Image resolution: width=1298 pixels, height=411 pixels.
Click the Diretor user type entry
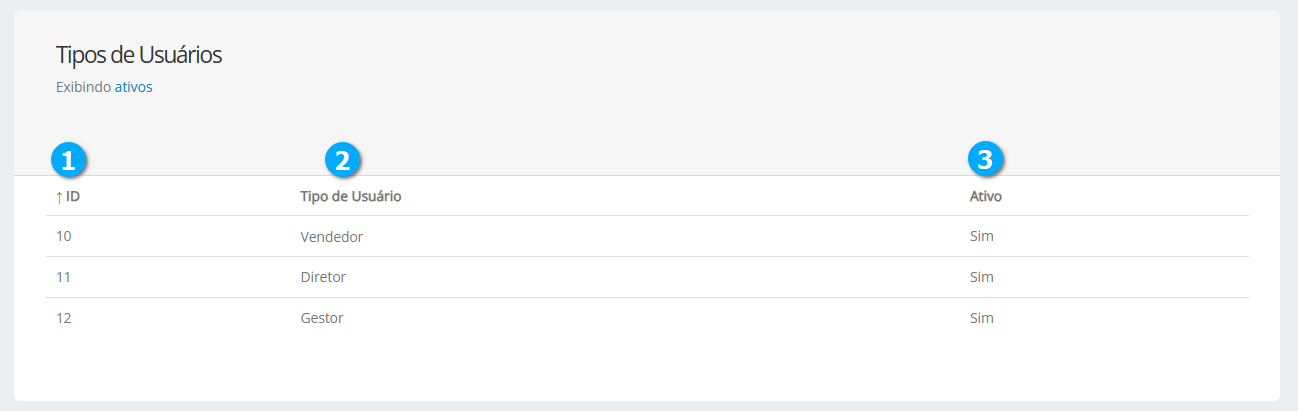323,277
